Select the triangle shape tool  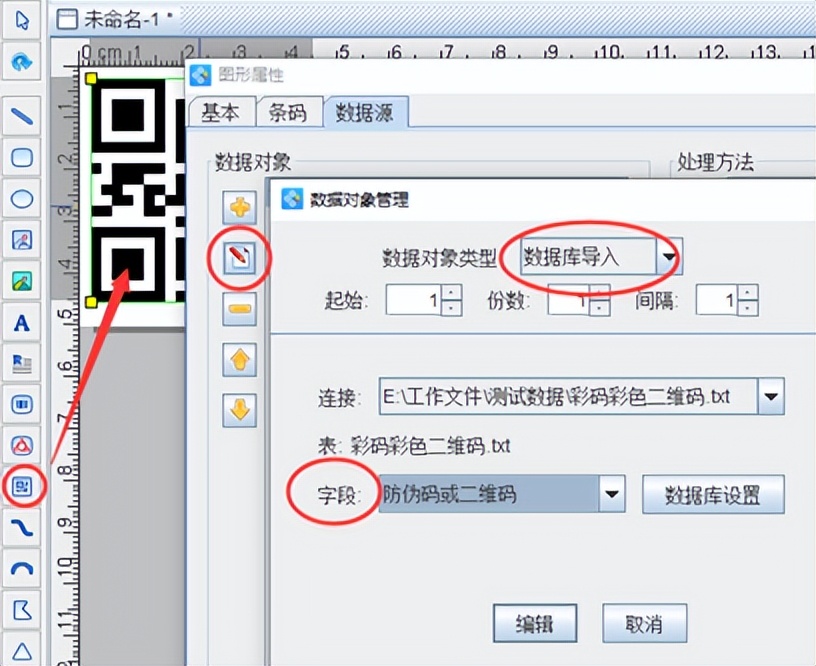(22, 650)
